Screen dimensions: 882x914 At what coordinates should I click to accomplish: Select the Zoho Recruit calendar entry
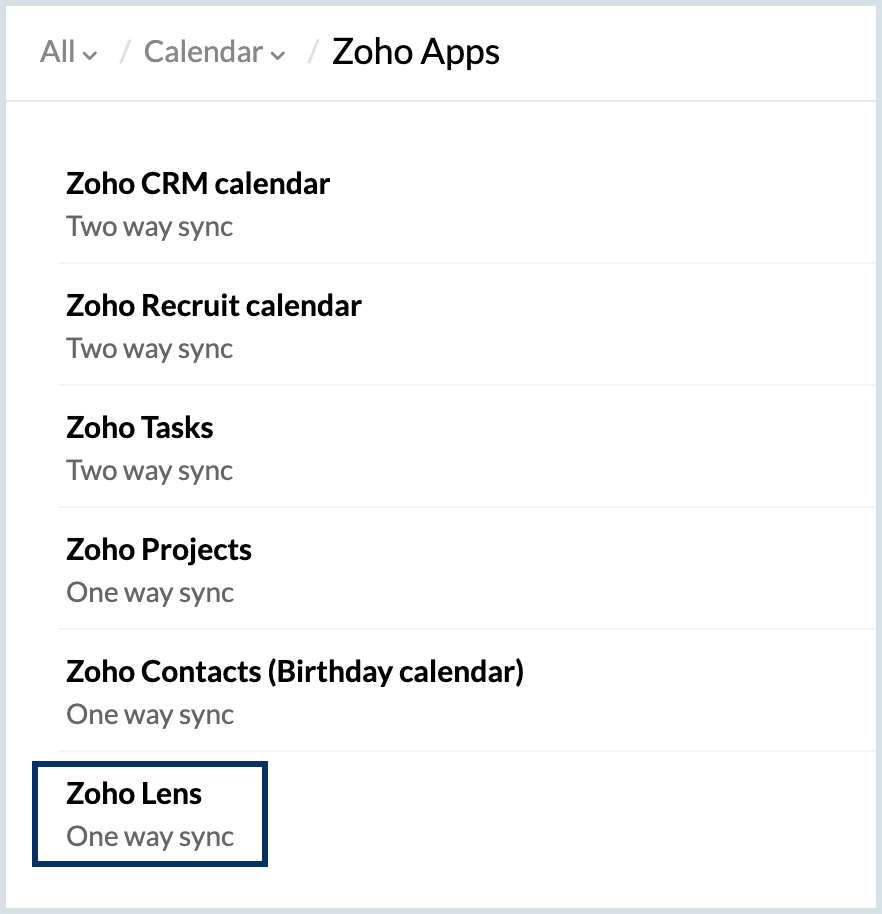(214, 306)
